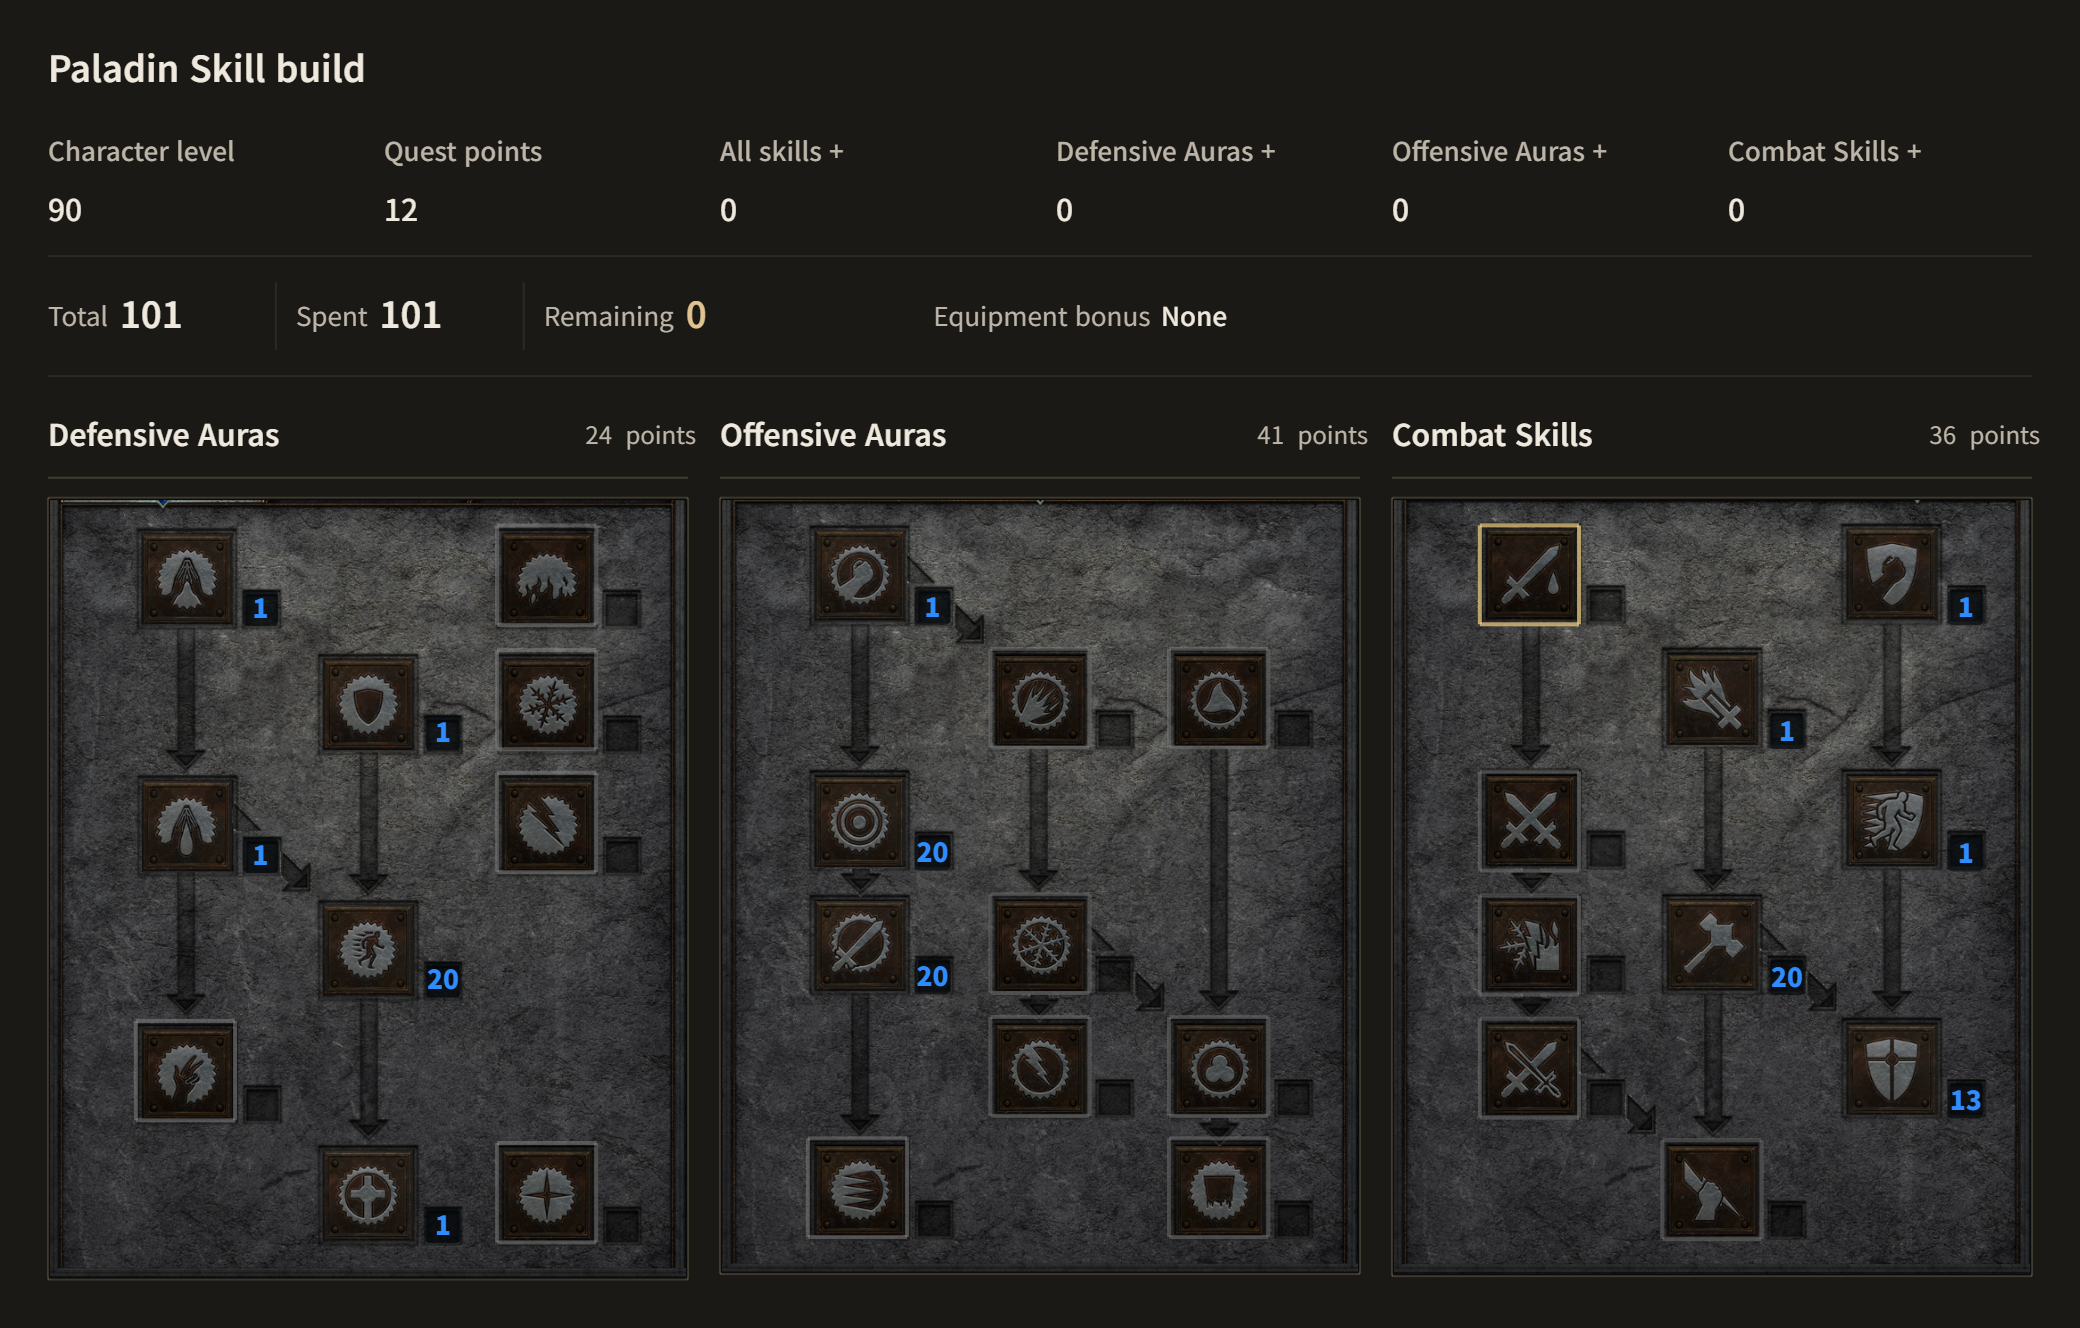Image resolution: width=2080 pixels, height=1328 pixels.
Task: Click the 'Offensive Auras' tree heading
Action: (x=833, y=435)
